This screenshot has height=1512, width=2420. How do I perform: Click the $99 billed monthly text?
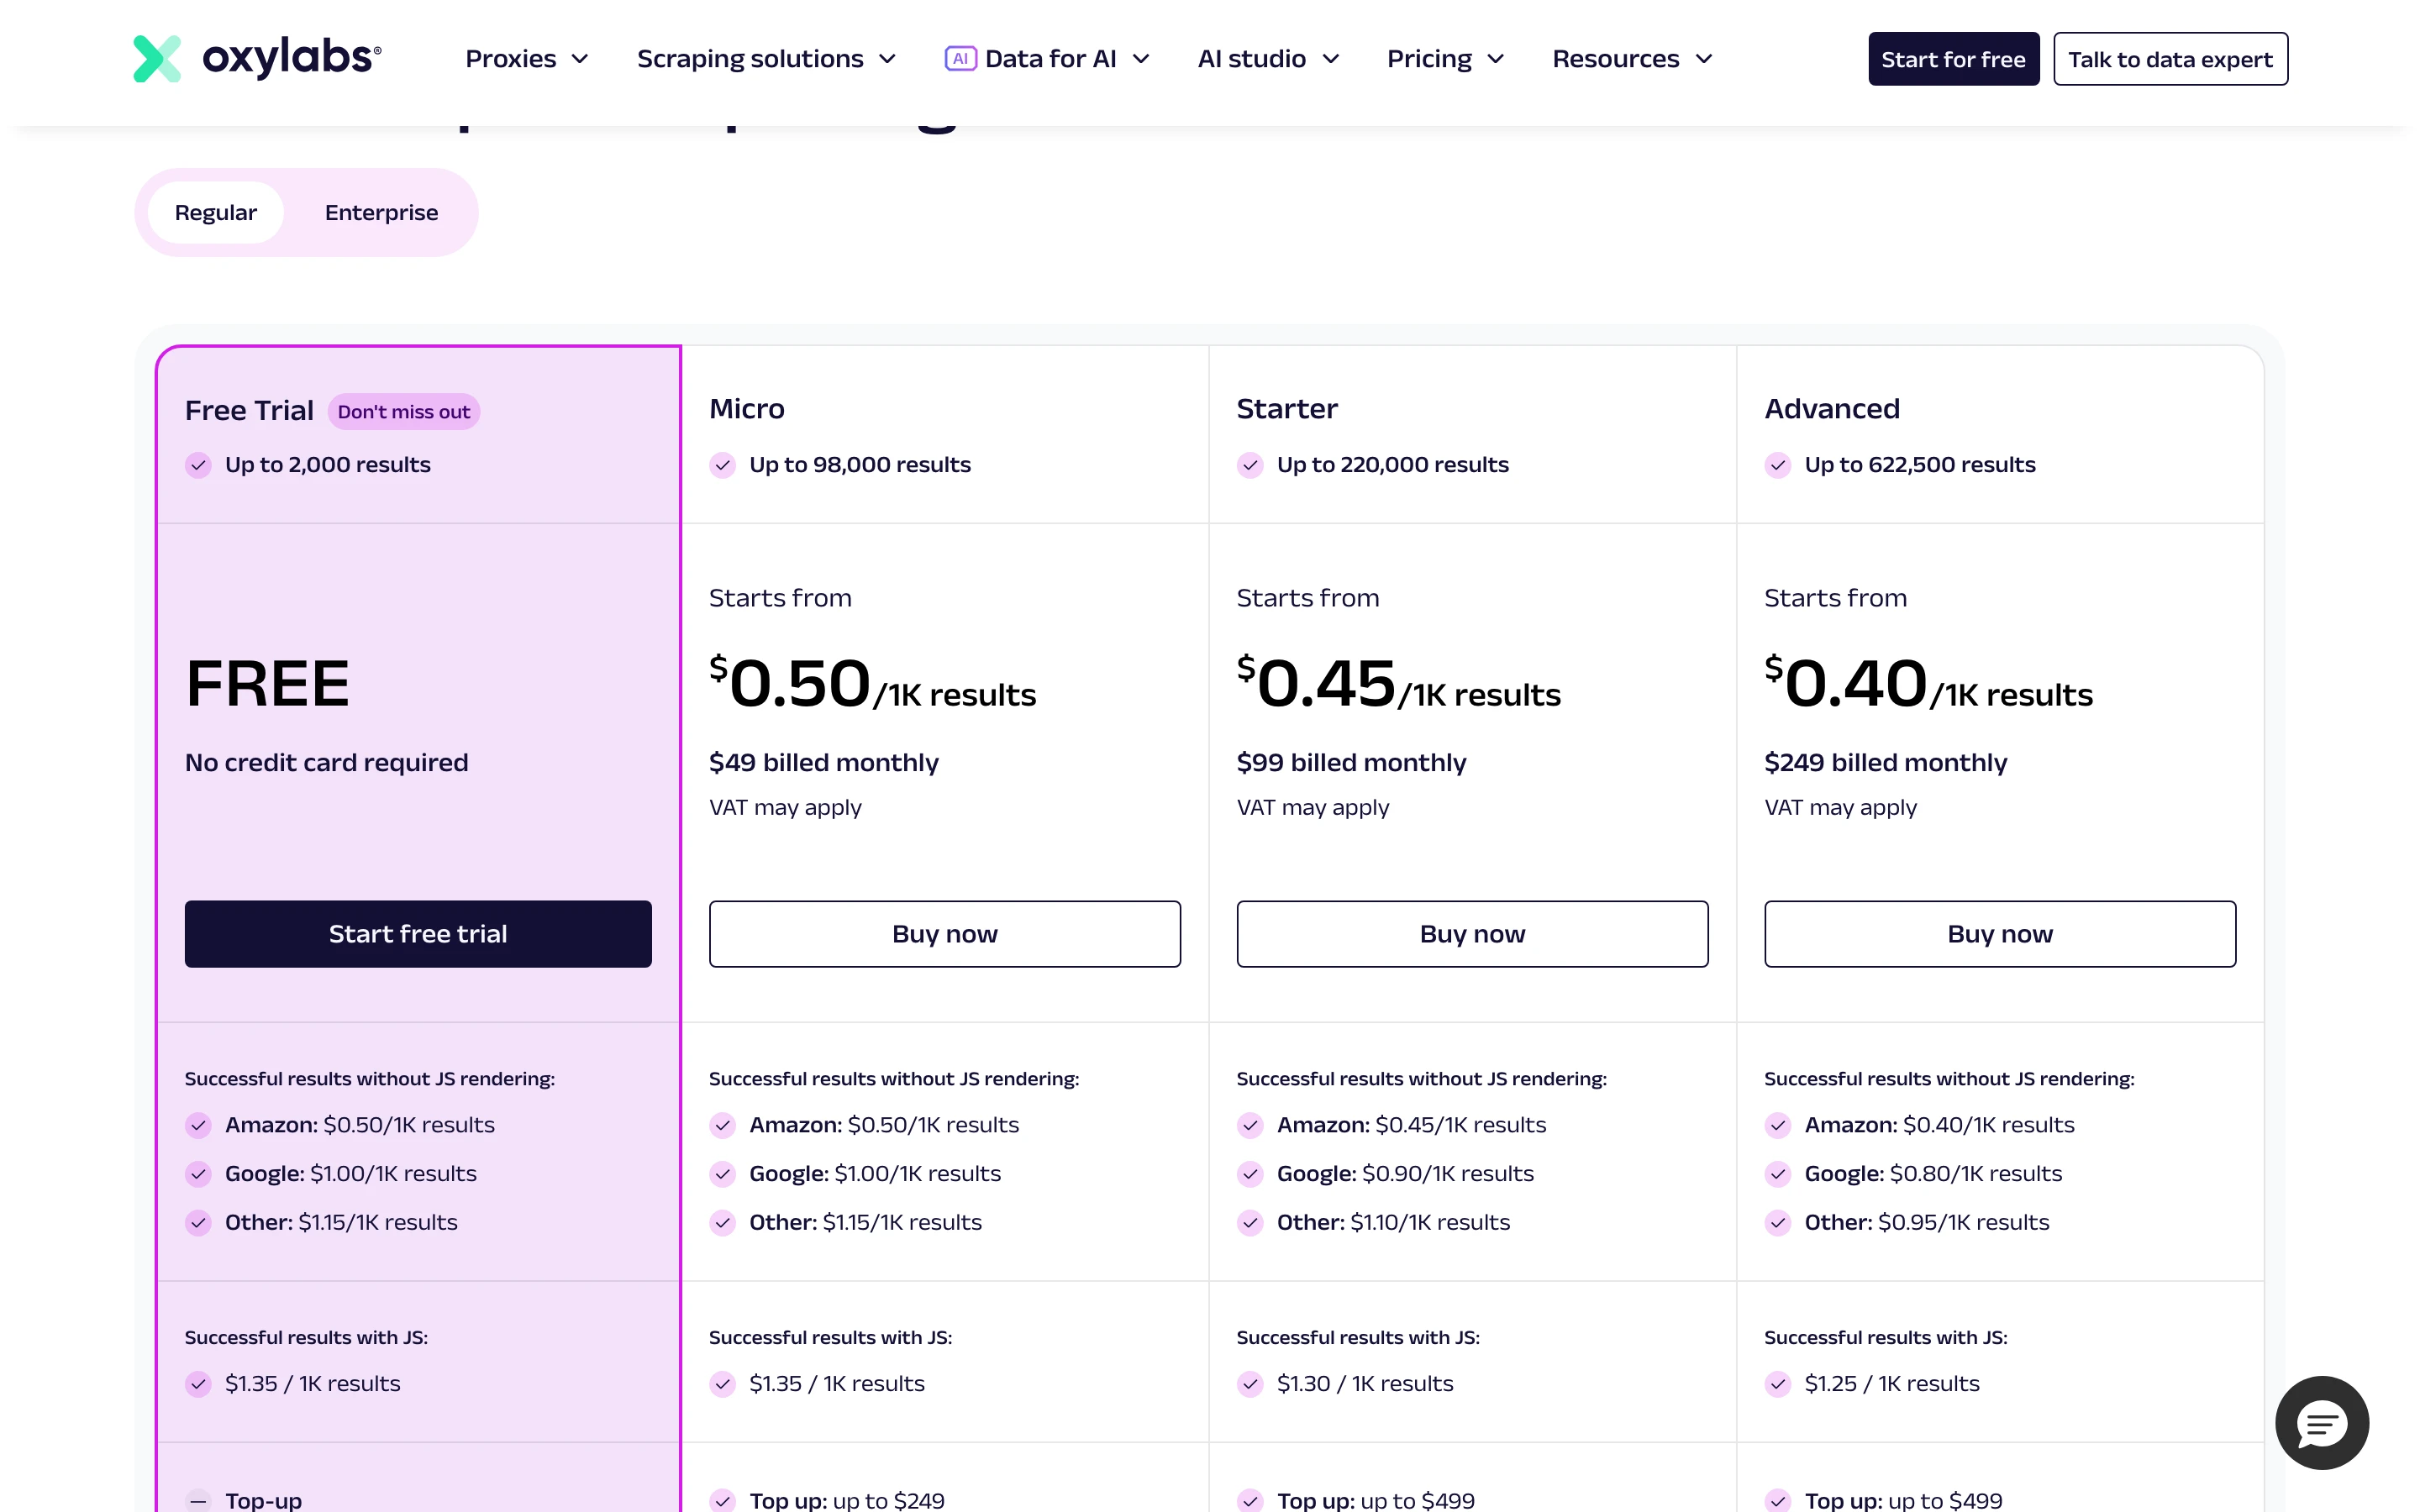pos(1351,763)
